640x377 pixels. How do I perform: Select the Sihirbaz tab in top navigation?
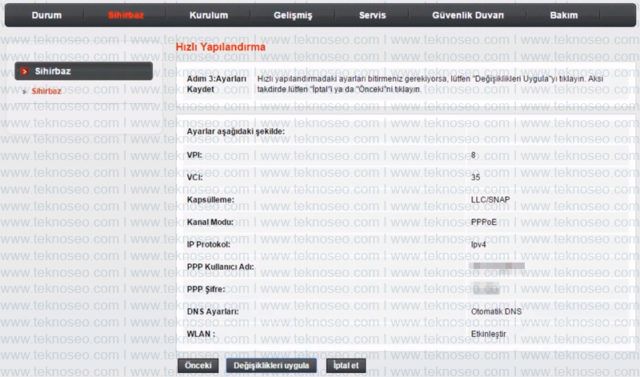click(126, 15)
